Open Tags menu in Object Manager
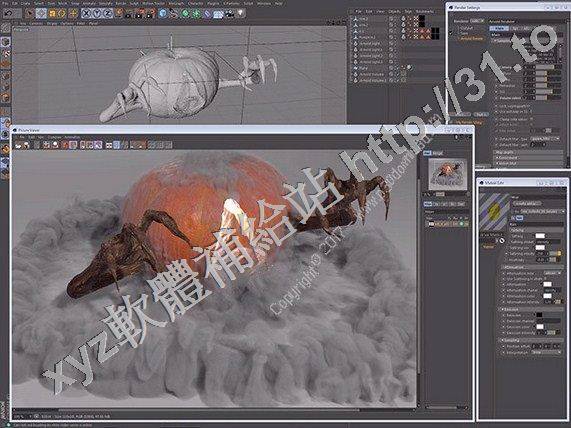The image size is (571, 428). click(x=408, y=12)
